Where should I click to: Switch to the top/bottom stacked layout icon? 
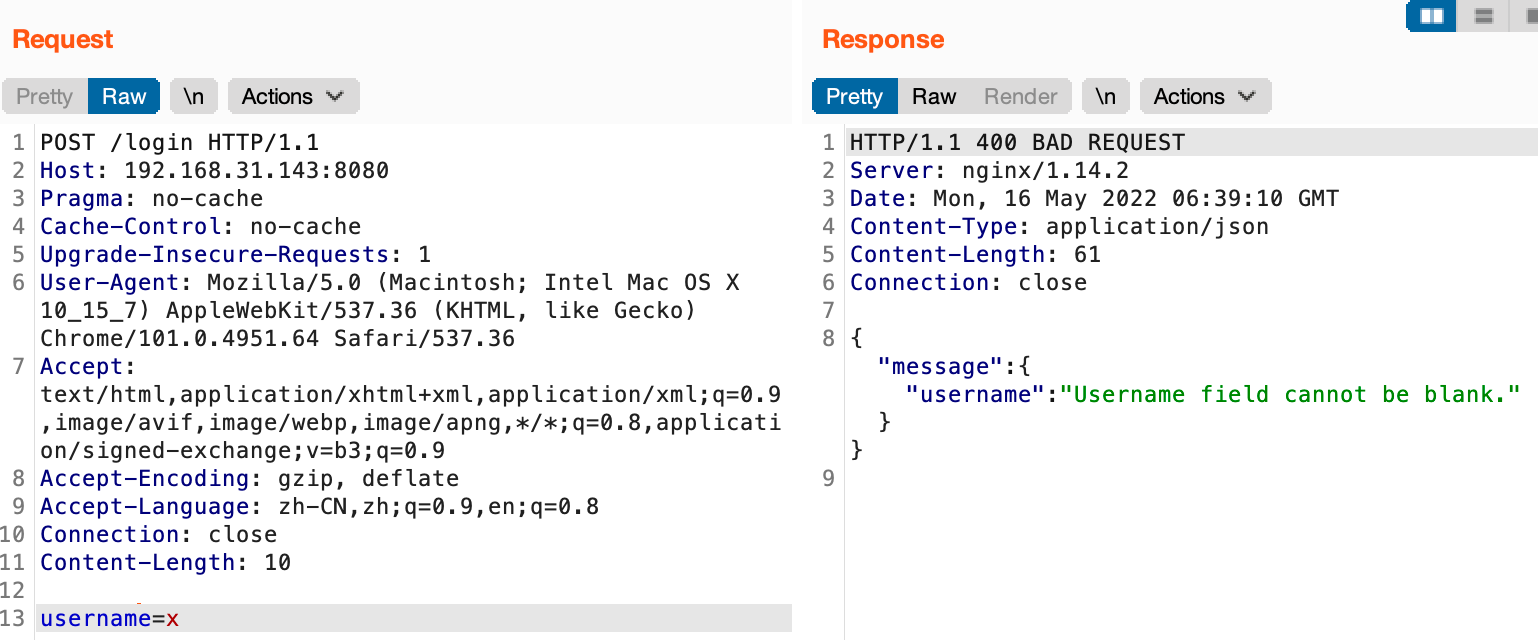pyautogui.click(x=1484, y=16)
